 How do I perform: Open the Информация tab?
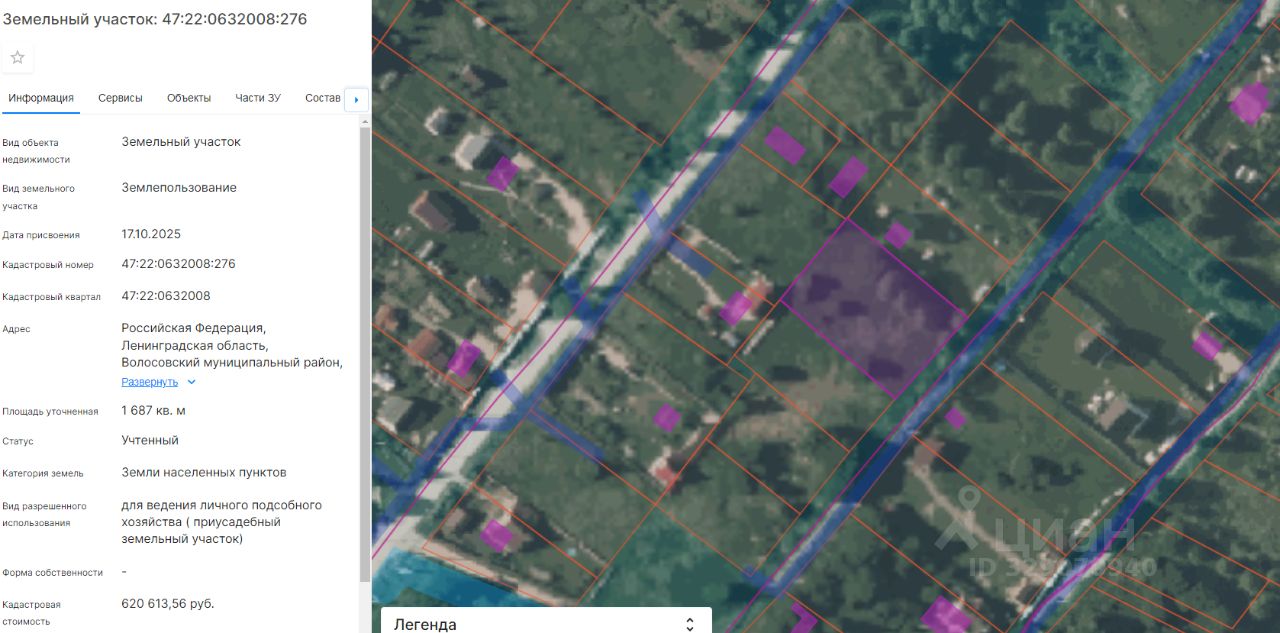click(x=41, y=98)
